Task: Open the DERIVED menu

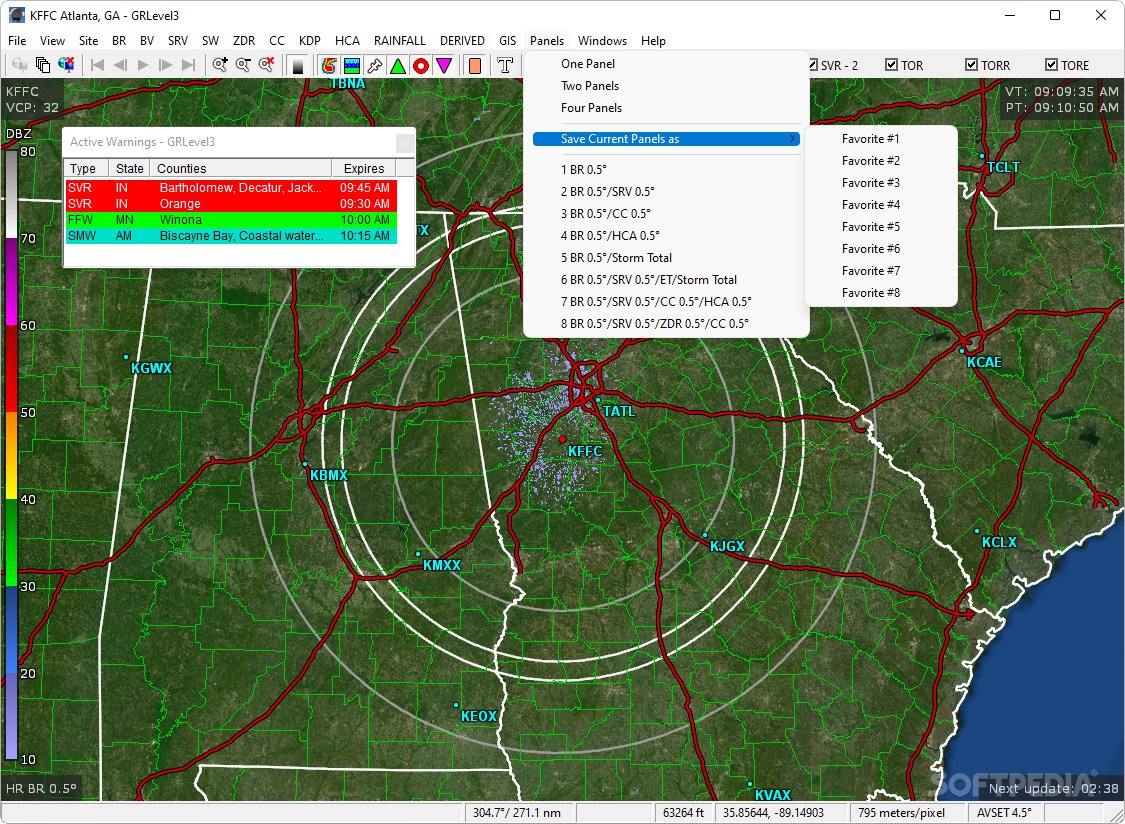Action: 462,41
